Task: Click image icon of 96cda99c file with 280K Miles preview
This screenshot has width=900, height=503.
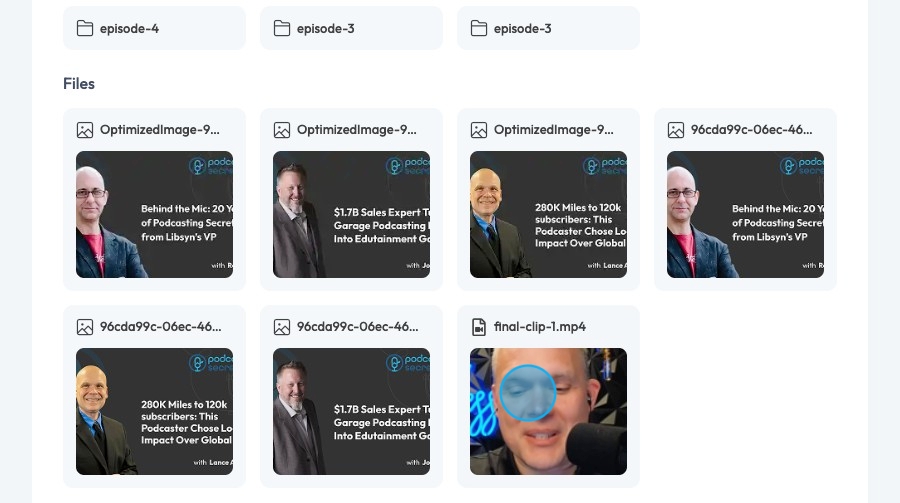Action: pos(85,327)
